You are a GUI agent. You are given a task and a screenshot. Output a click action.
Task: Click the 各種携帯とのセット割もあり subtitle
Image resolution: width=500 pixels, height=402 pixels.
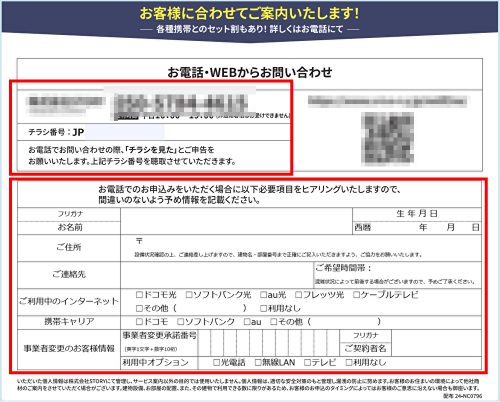(250, 29)
